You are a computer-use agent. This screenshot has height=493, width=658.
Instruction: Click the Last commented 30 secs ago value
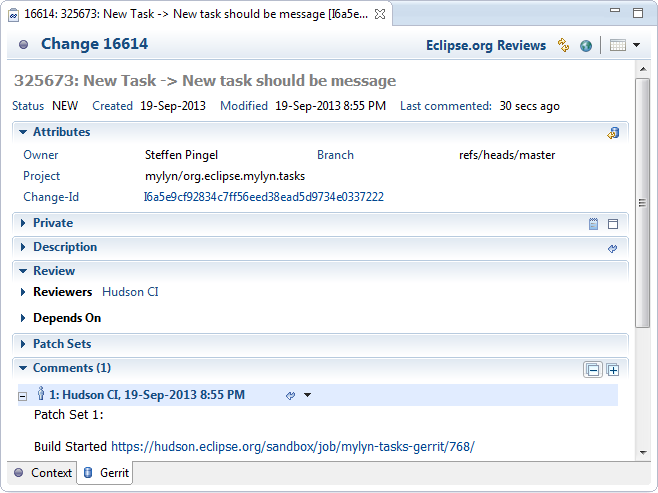coord(529,106)
